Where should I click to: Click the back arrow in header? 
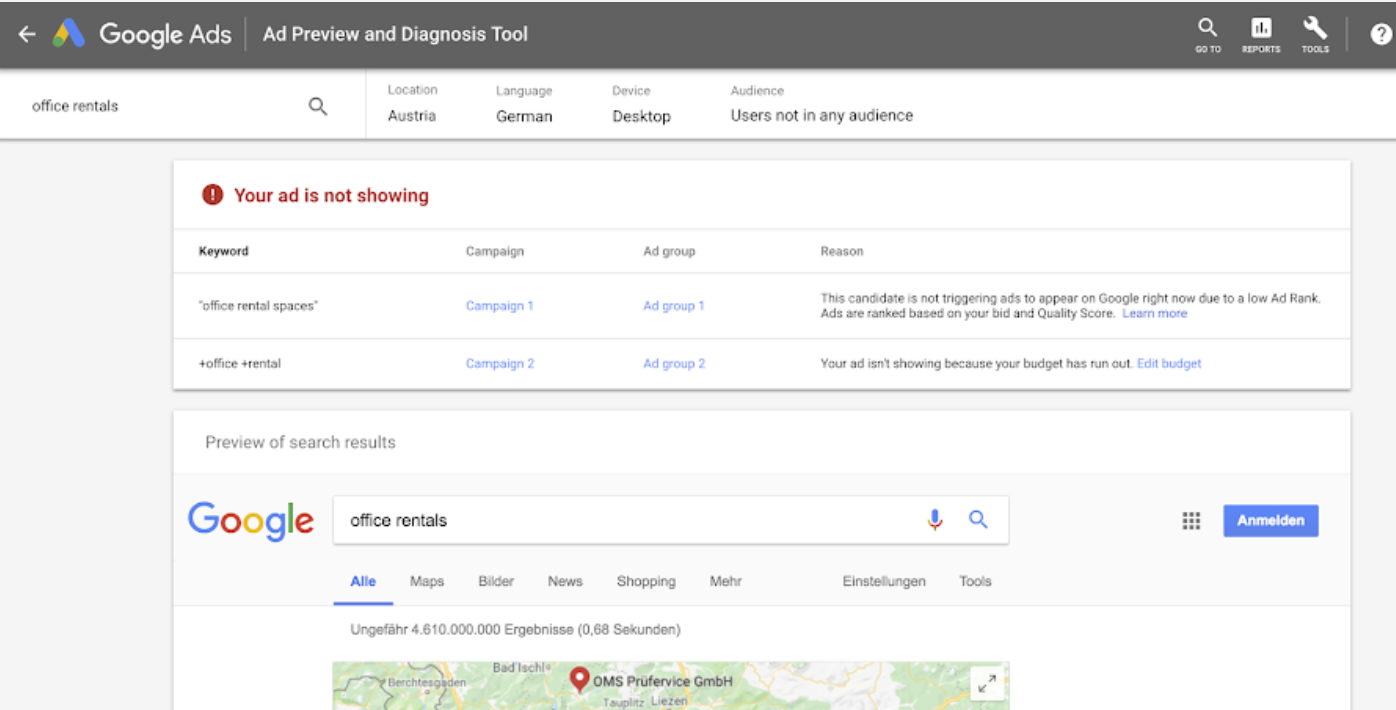(x=27, y=34)
